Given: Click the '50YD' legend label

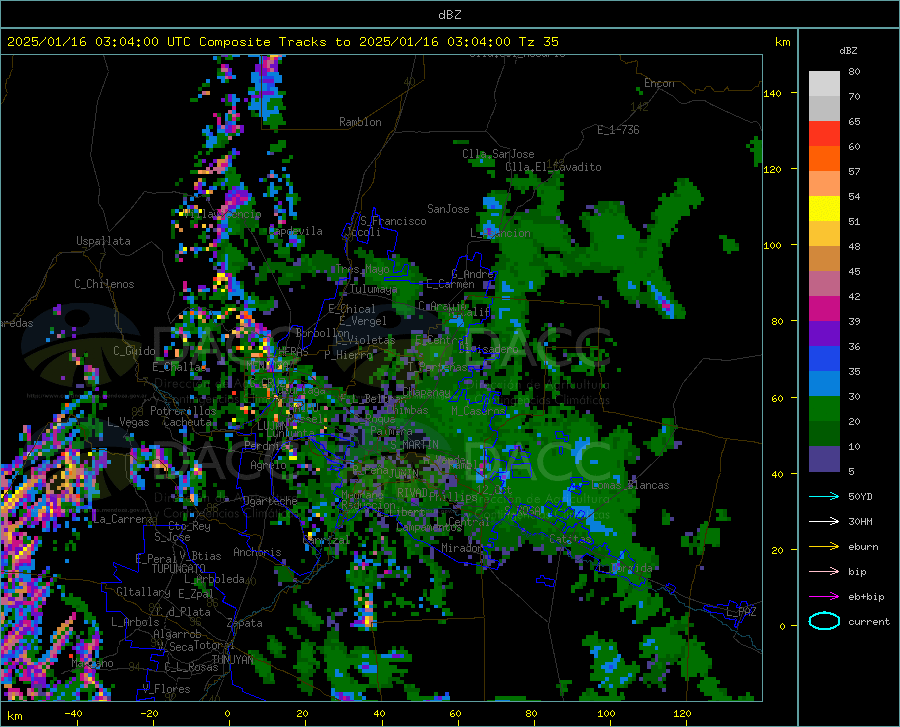Looking at the screenshot, I should 860,496.
